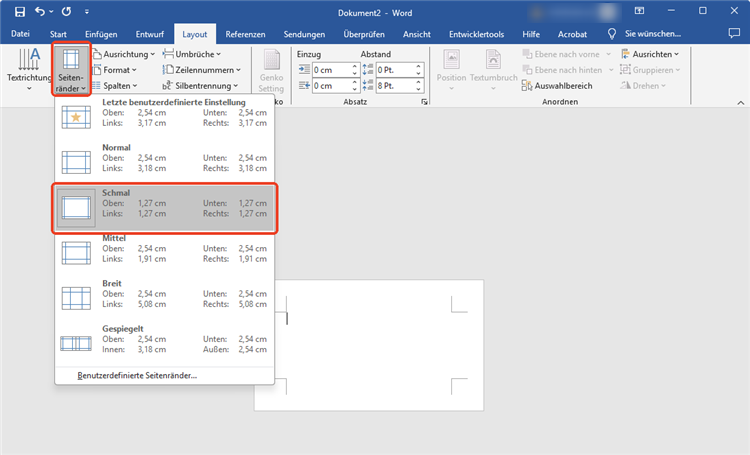Open the Datei tab
The image size is (750, 455).
coord(20,34)
